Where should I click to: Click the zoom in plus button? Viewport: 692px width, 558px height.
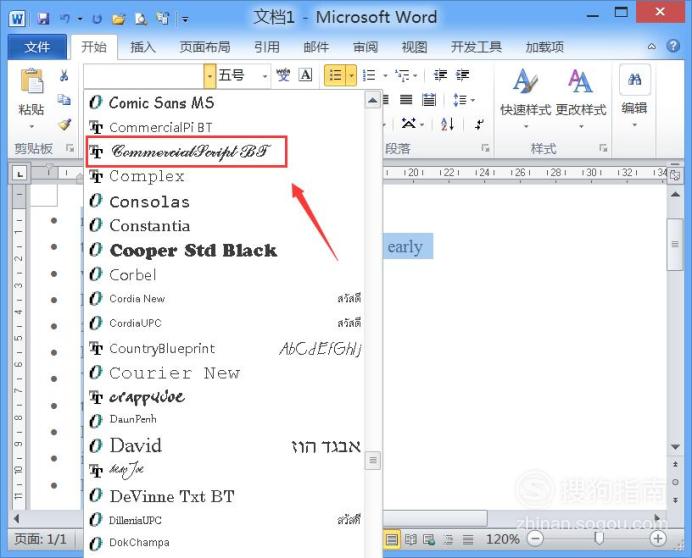[658, 539]
